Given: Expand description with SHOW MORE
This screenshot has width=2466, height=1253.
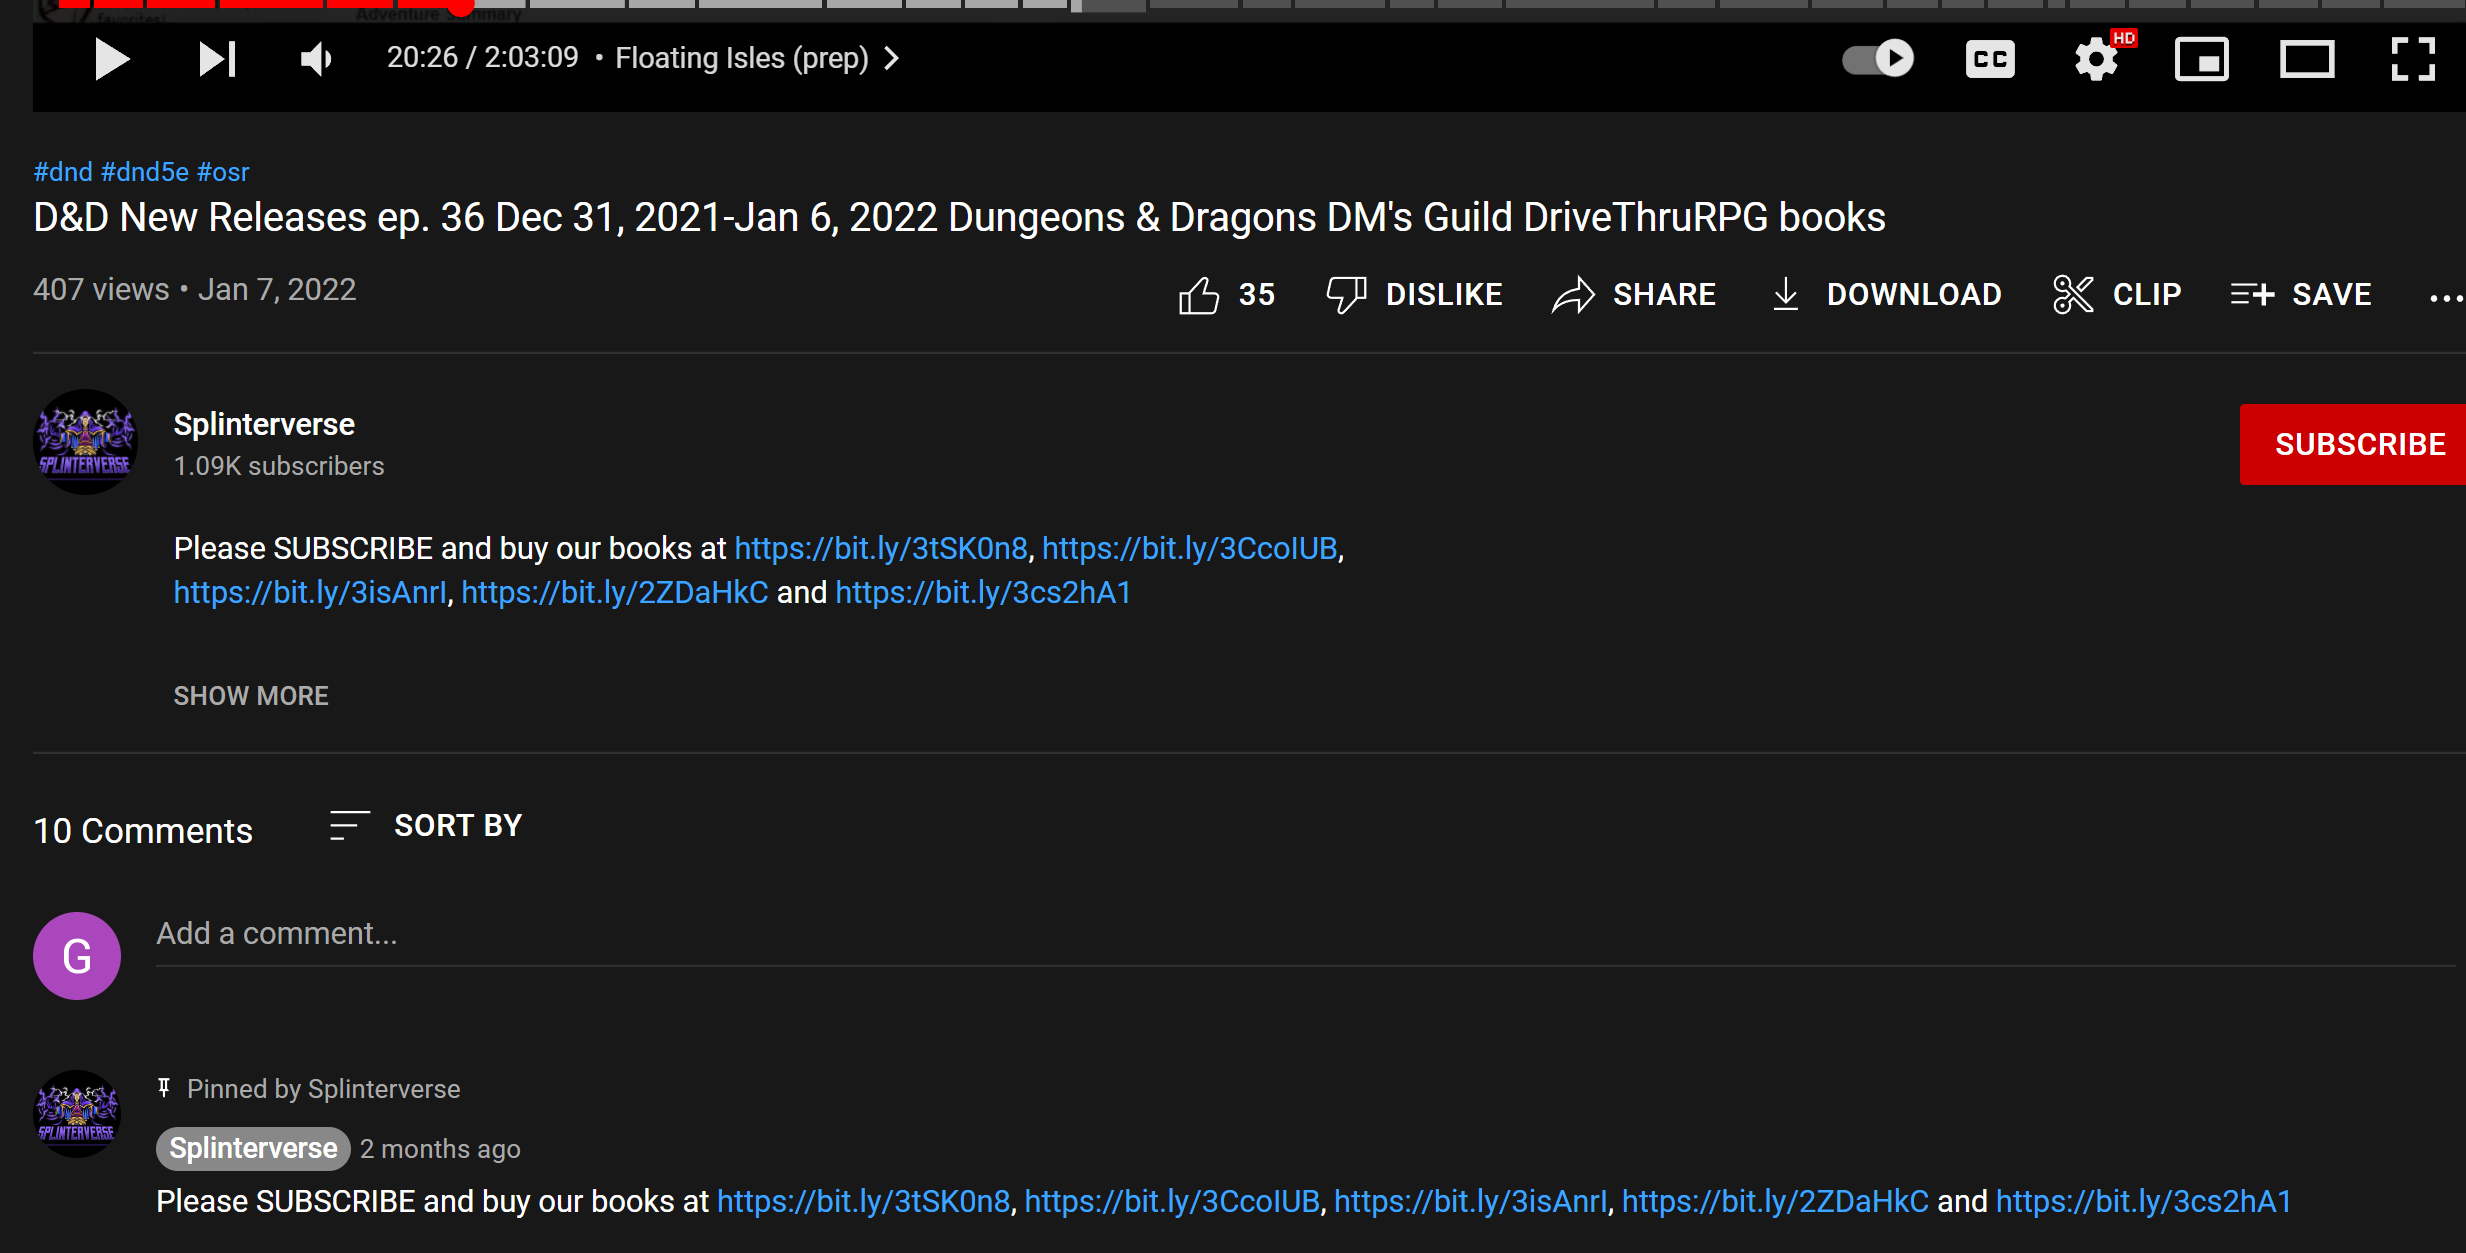Looking at the screenshot, I should [251, 696].
